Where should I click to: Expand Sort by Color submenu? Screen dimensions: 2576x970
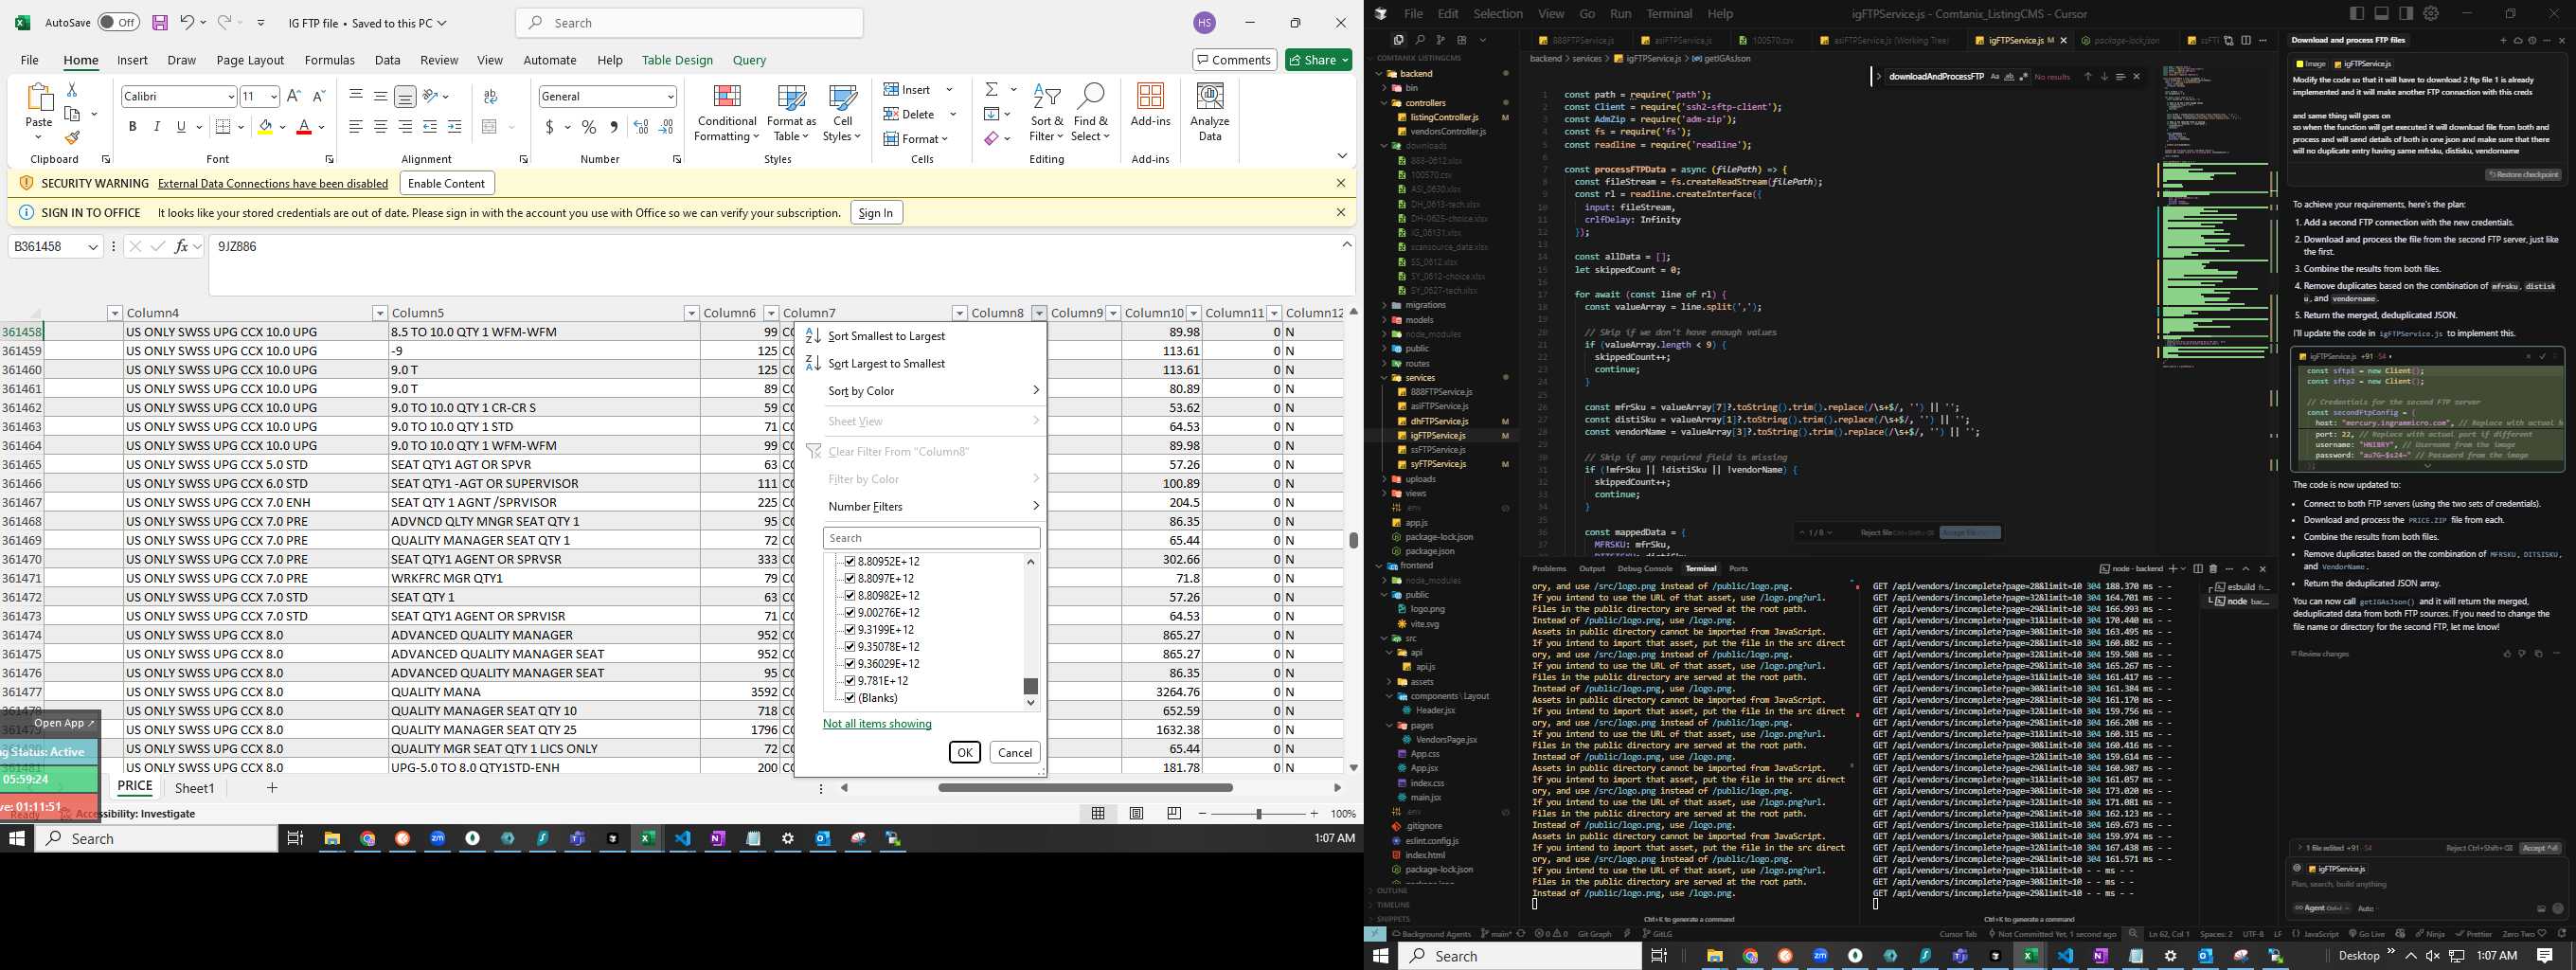point(933,391)
